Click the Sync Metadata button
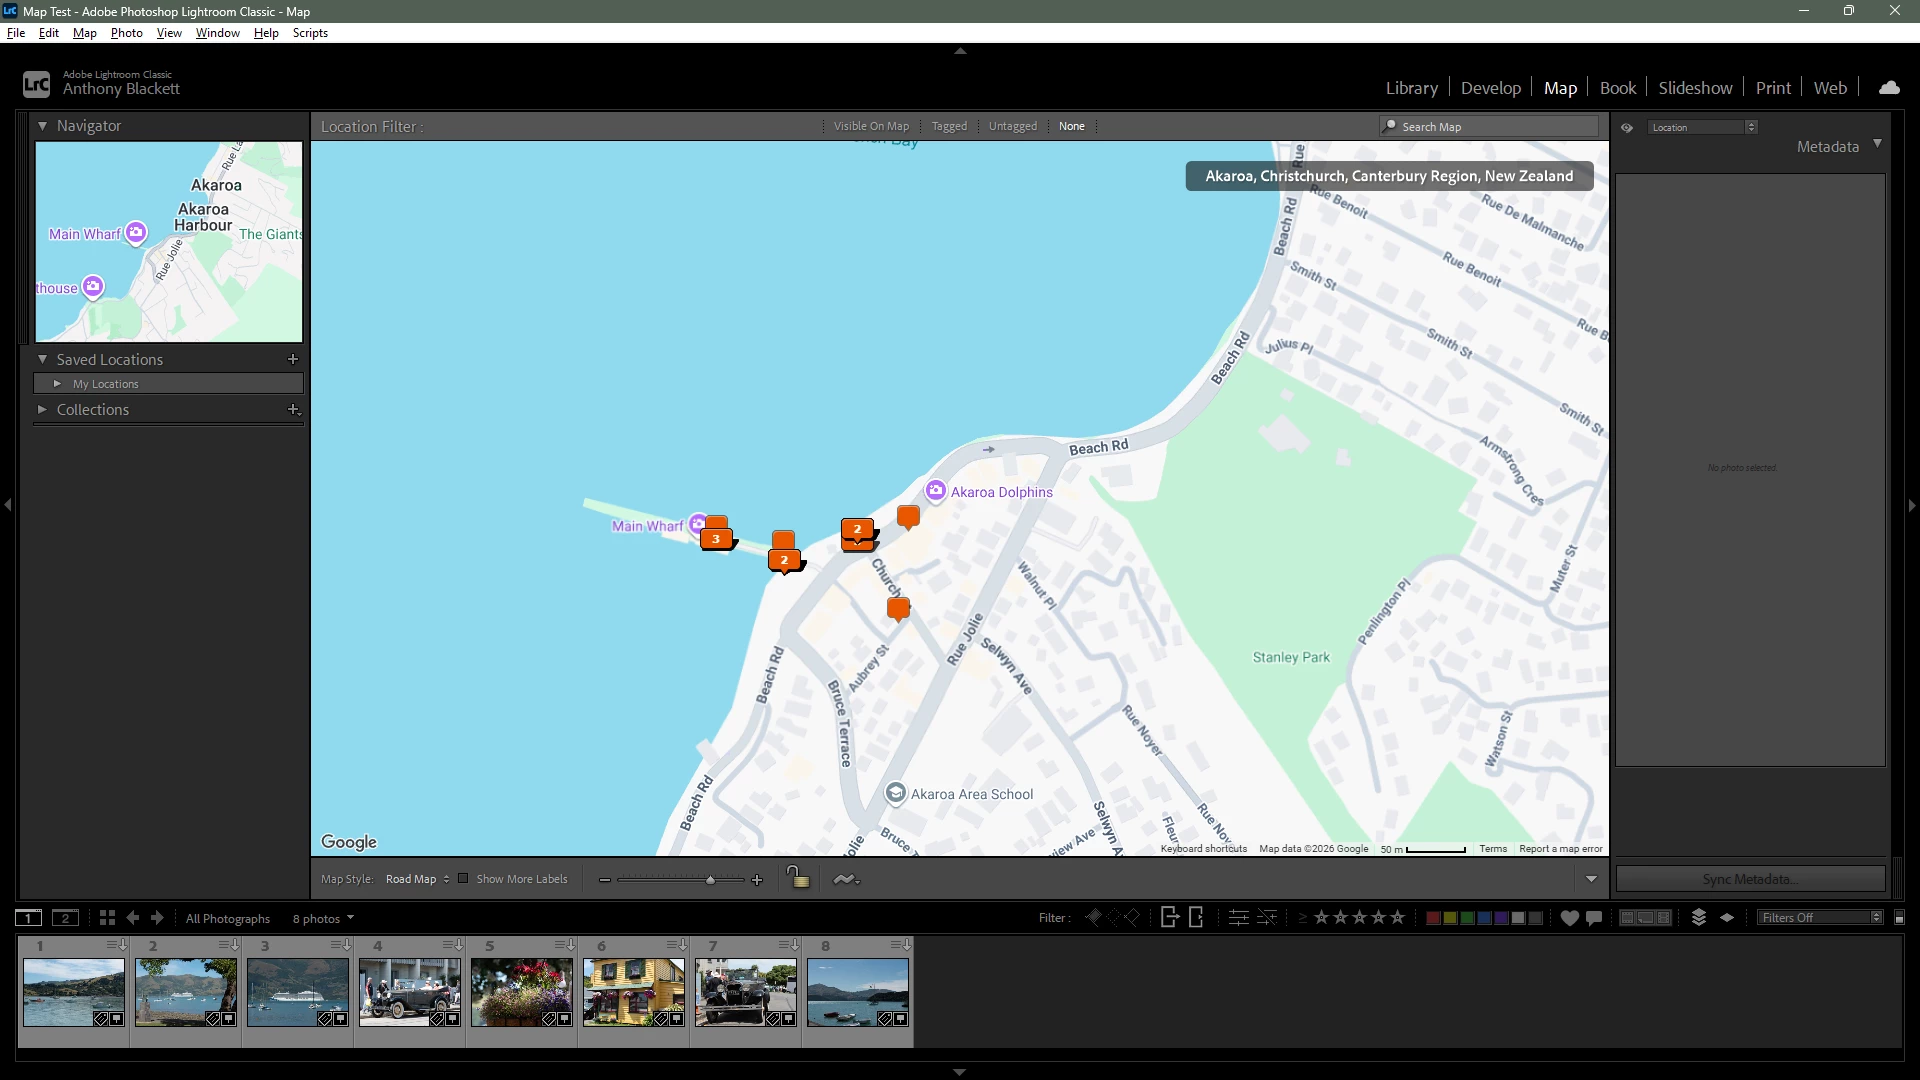The height and width of the screenshot is (1080, 1920). click(1750, 879)
